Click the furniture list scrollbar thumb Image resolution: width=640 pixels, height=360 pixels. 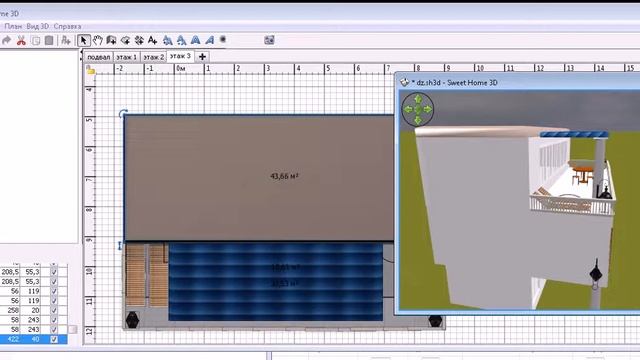[x=73, y=329]
